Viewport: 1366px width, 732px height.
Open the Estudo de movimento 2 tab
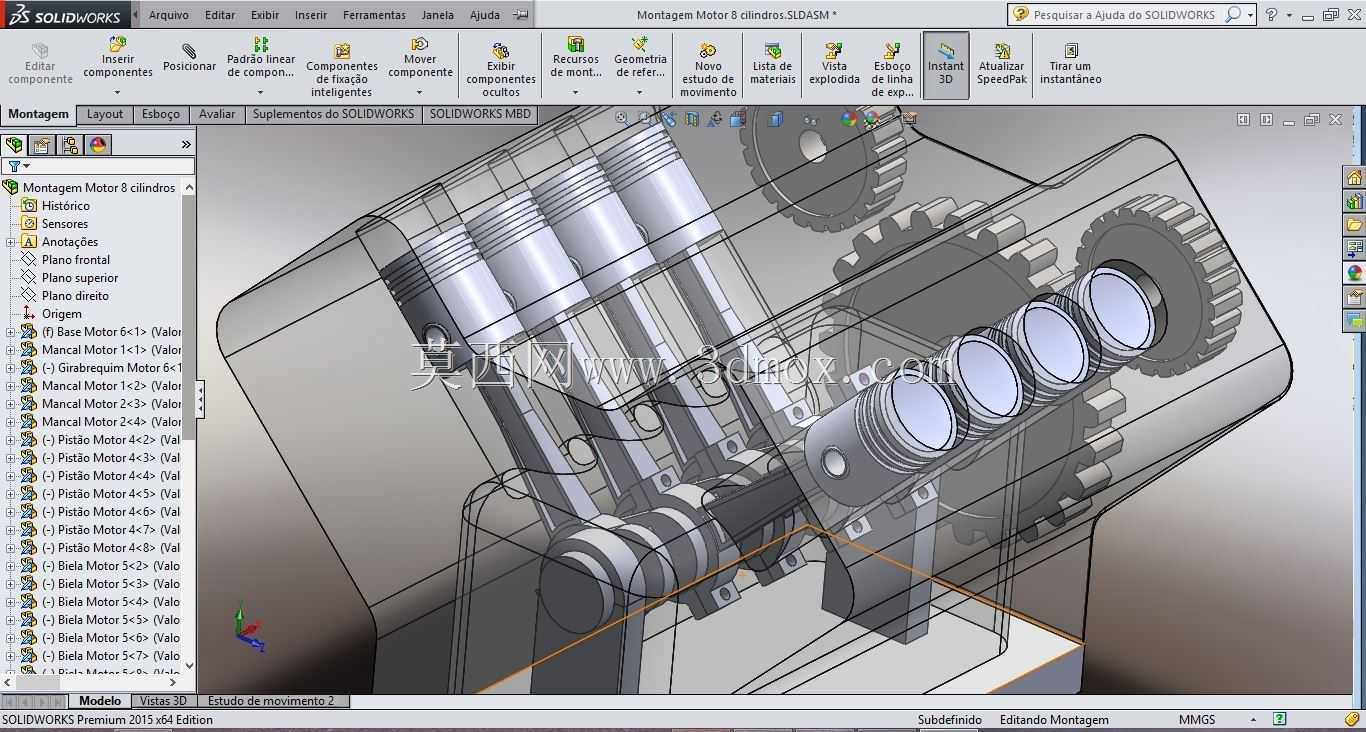(271, 701)
